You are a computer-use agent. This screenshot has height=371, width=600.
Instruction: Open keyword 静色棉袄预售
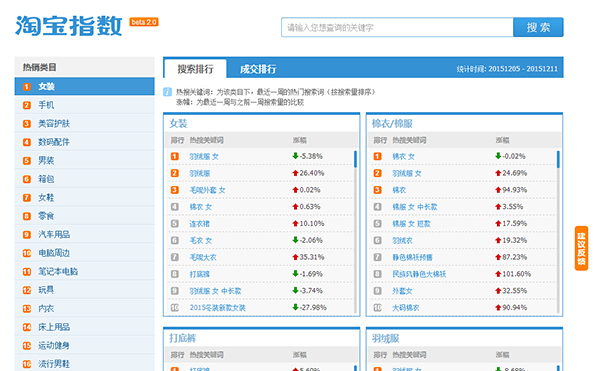point(412,257)
